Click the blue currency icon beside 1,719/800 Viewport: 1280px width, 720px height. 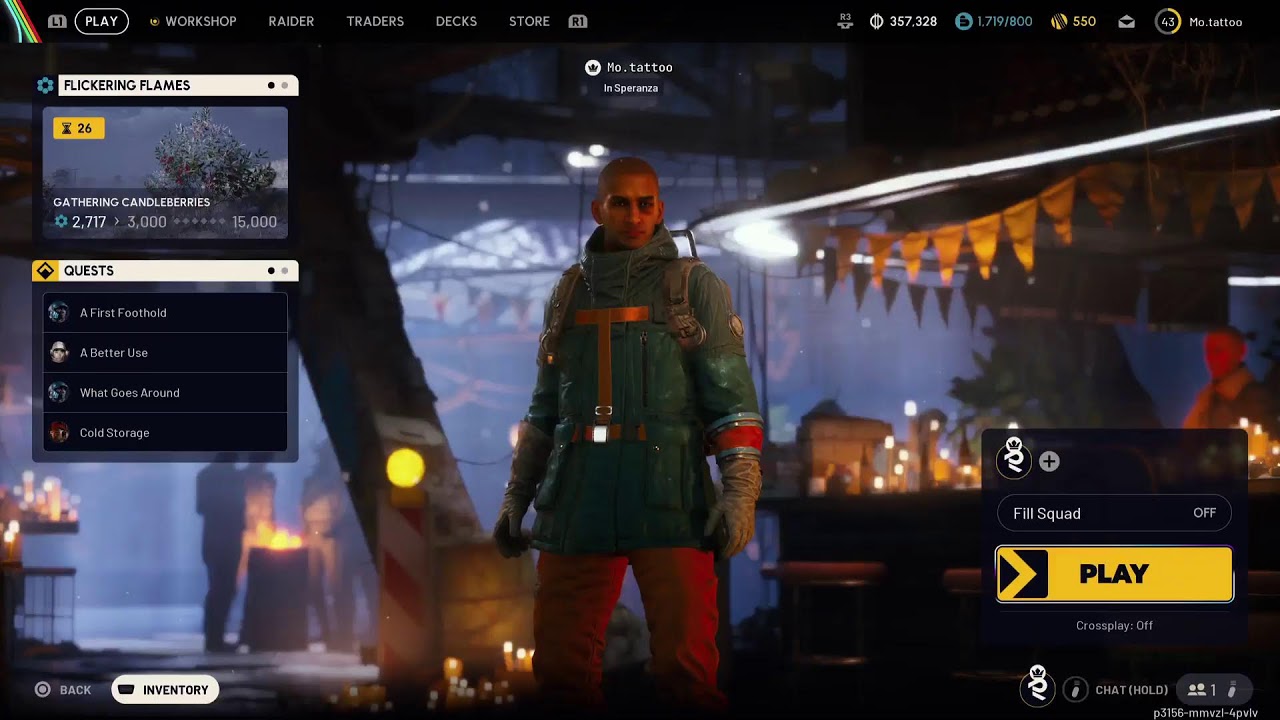tap(963, 21)
